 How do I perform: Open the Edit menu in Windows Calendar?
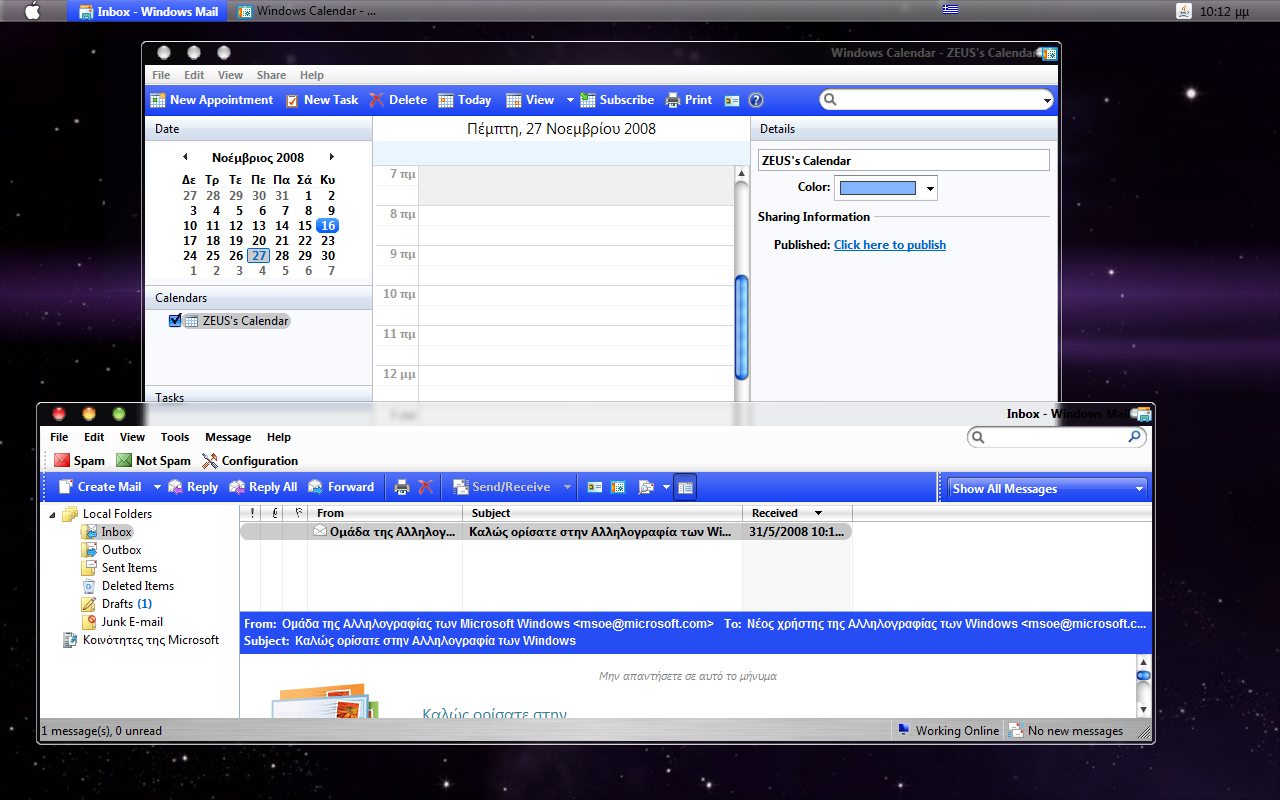(x=194, y=75)
